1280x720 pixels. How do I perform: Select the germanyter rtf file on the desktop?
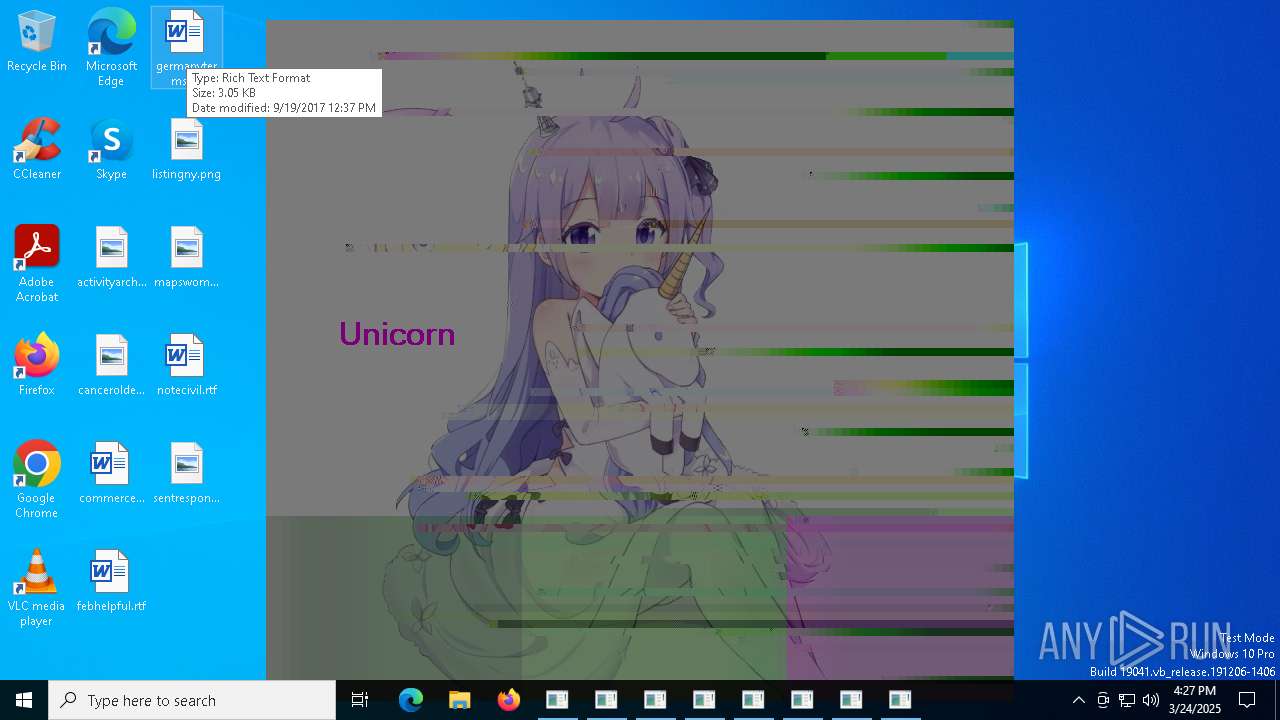[187, 47]
